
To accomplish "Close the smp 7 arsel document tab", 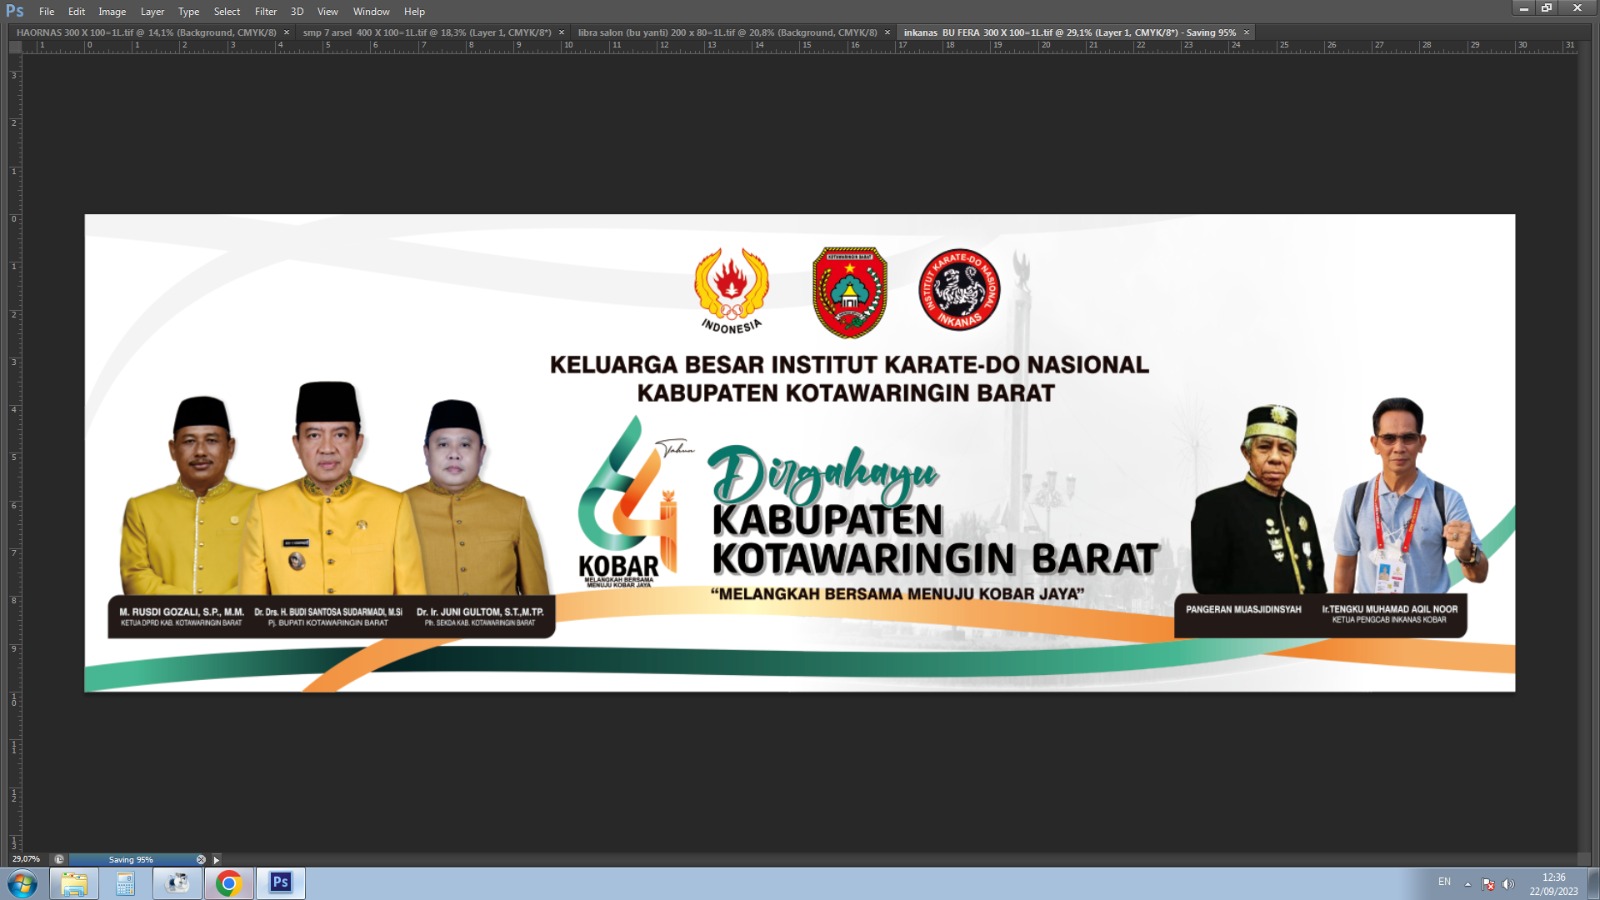I will click(561, 33).
